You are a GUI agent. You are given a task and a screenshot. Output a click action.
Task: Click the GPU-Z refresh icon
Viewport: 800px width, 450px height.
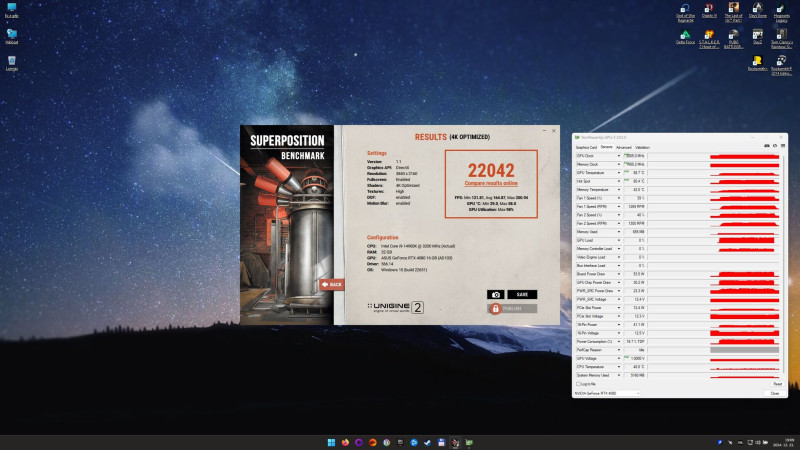(774, 146)
